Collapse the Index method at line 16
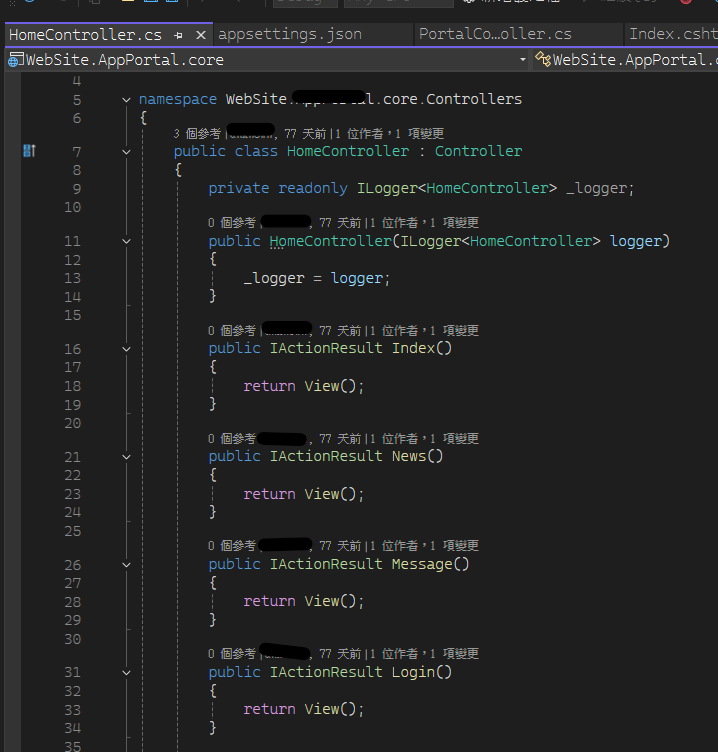Screen dimensions: 718x752 click(126, 349)
